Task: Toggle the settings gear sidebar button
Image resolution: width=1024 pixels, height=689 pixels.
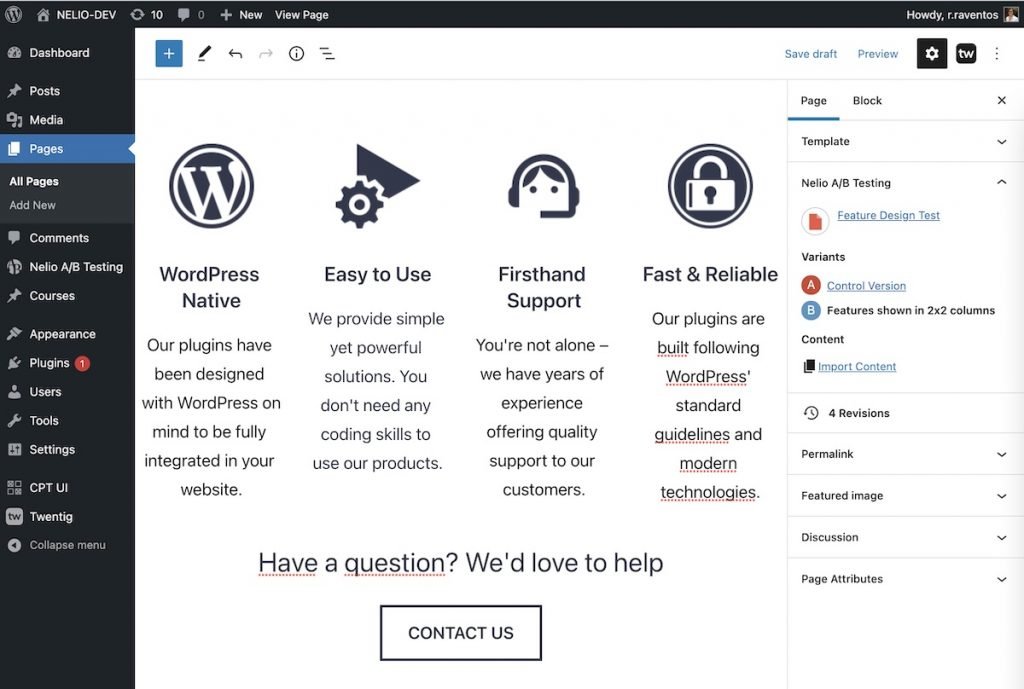Action: tap(932, 54)
